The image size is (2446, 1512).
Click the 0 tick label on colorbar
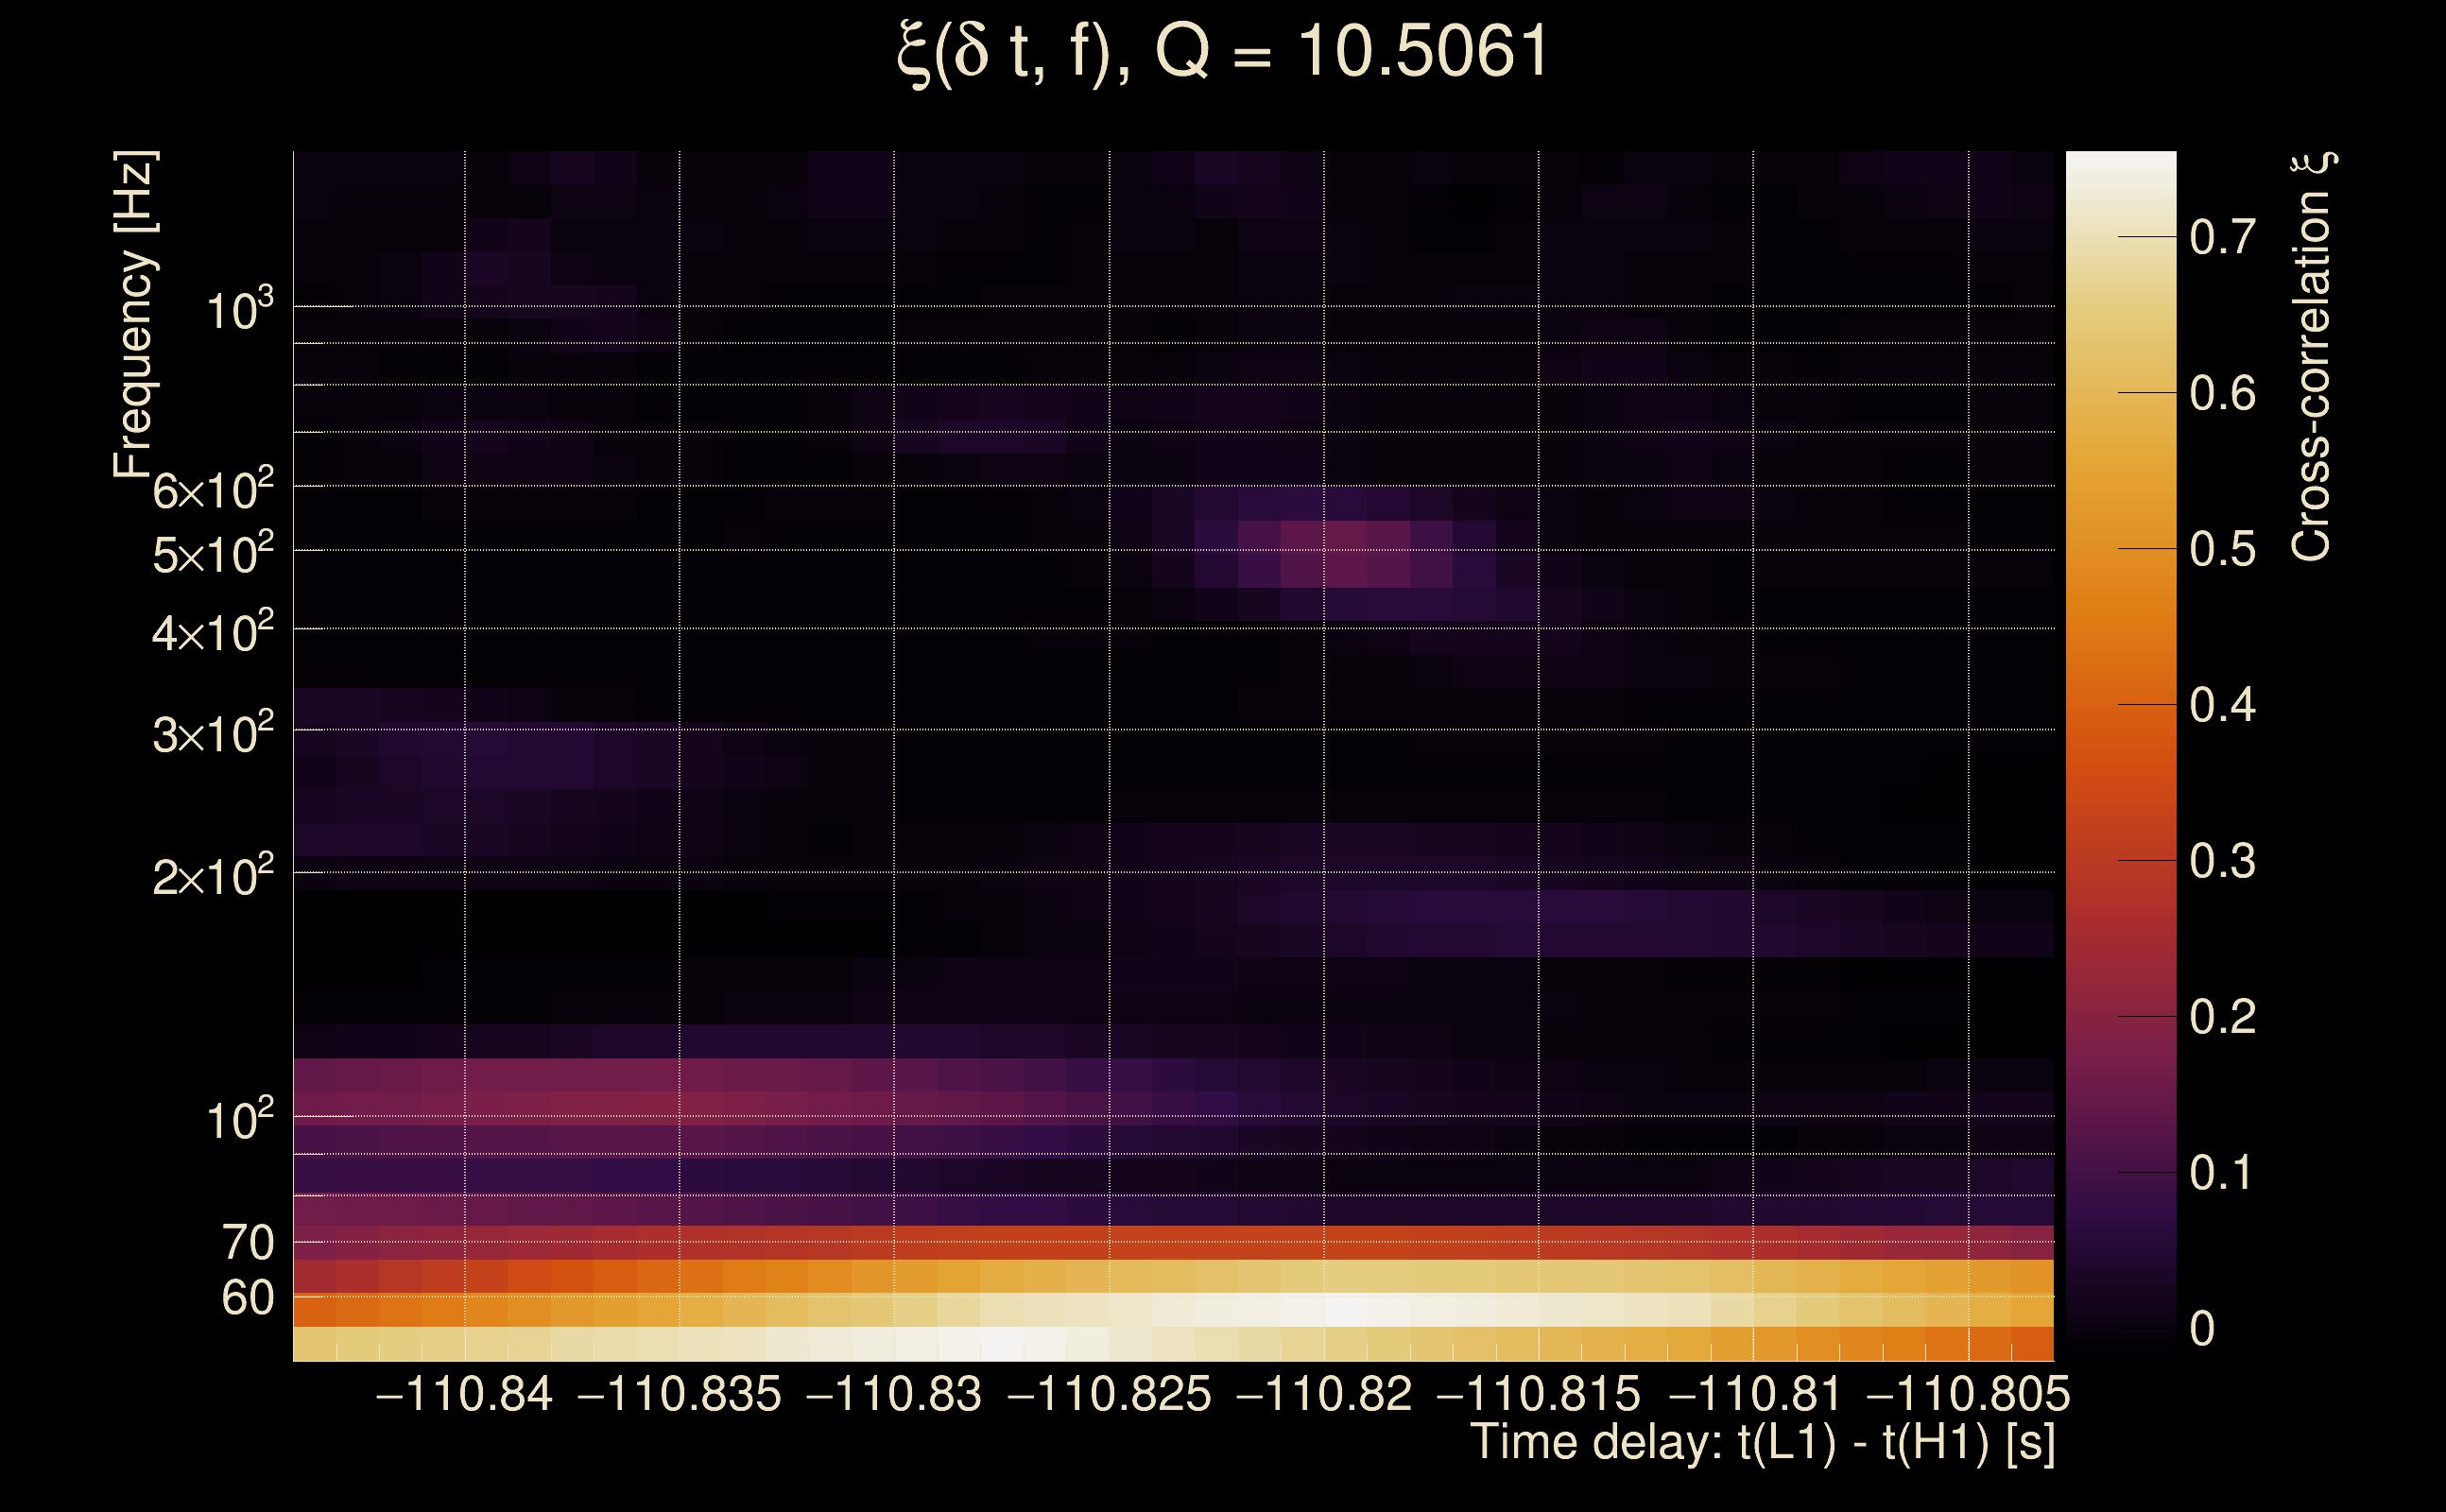pyautogui.click(x=2202, y=1329)
